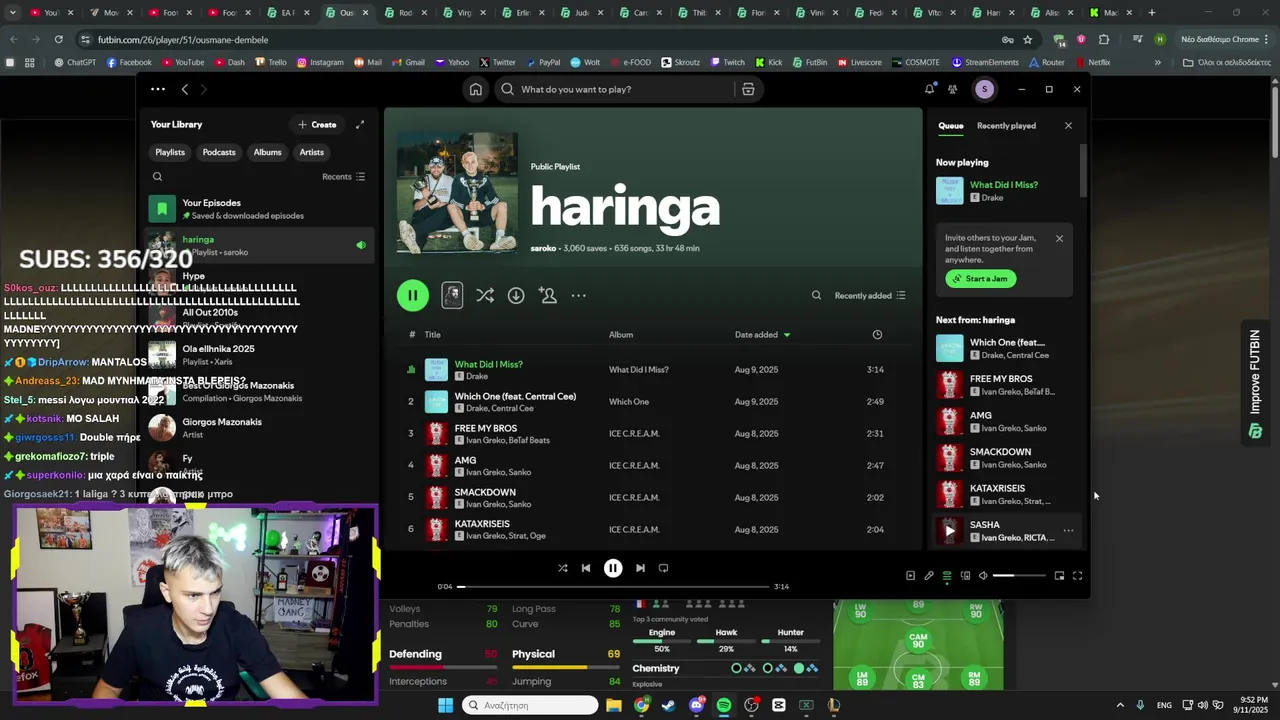Show lyrics with microphone icon
The image size is (1280, 720).
point(929,576)
